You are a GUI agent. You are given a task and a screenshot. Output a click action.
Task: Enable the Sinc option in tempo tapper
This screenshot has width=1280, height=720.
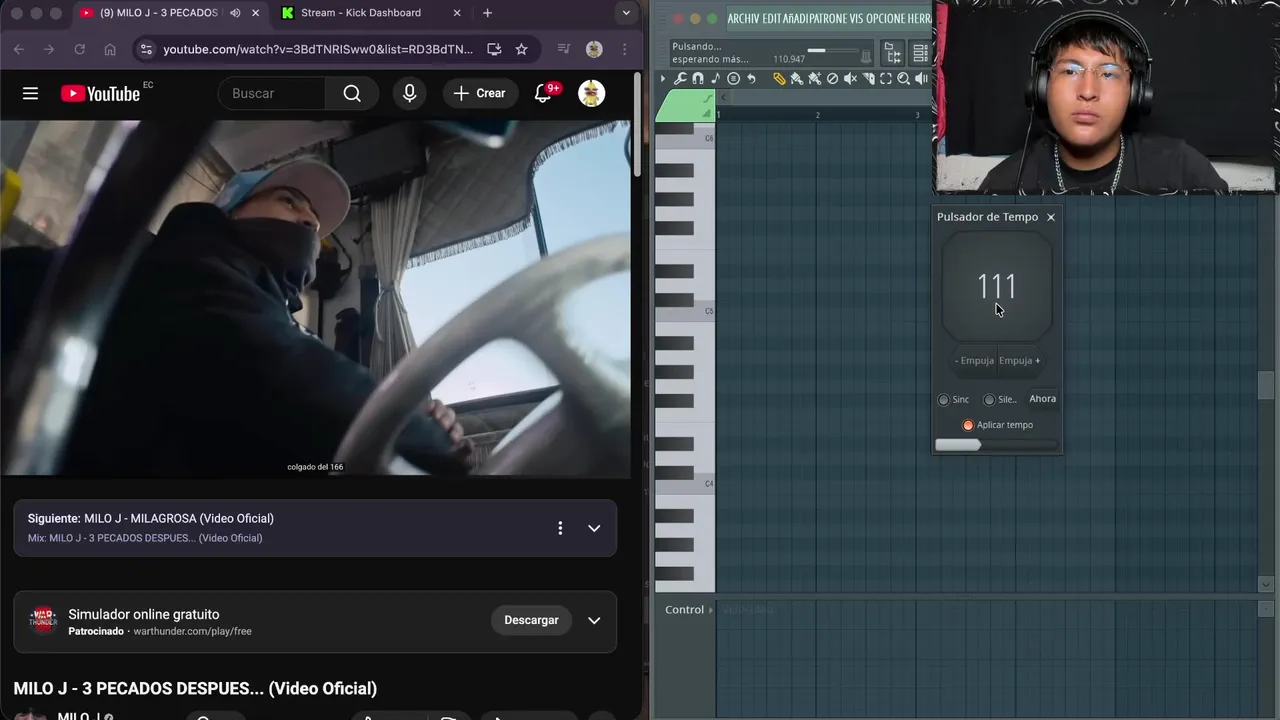(x=943, y=399)
